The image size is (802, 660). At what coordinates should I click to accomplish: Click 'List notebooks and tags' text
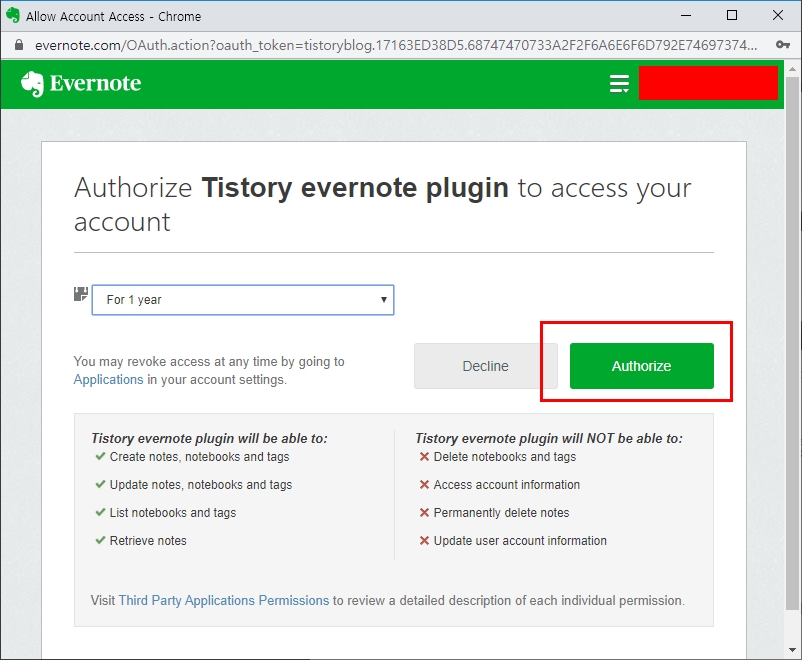(173, 513)
